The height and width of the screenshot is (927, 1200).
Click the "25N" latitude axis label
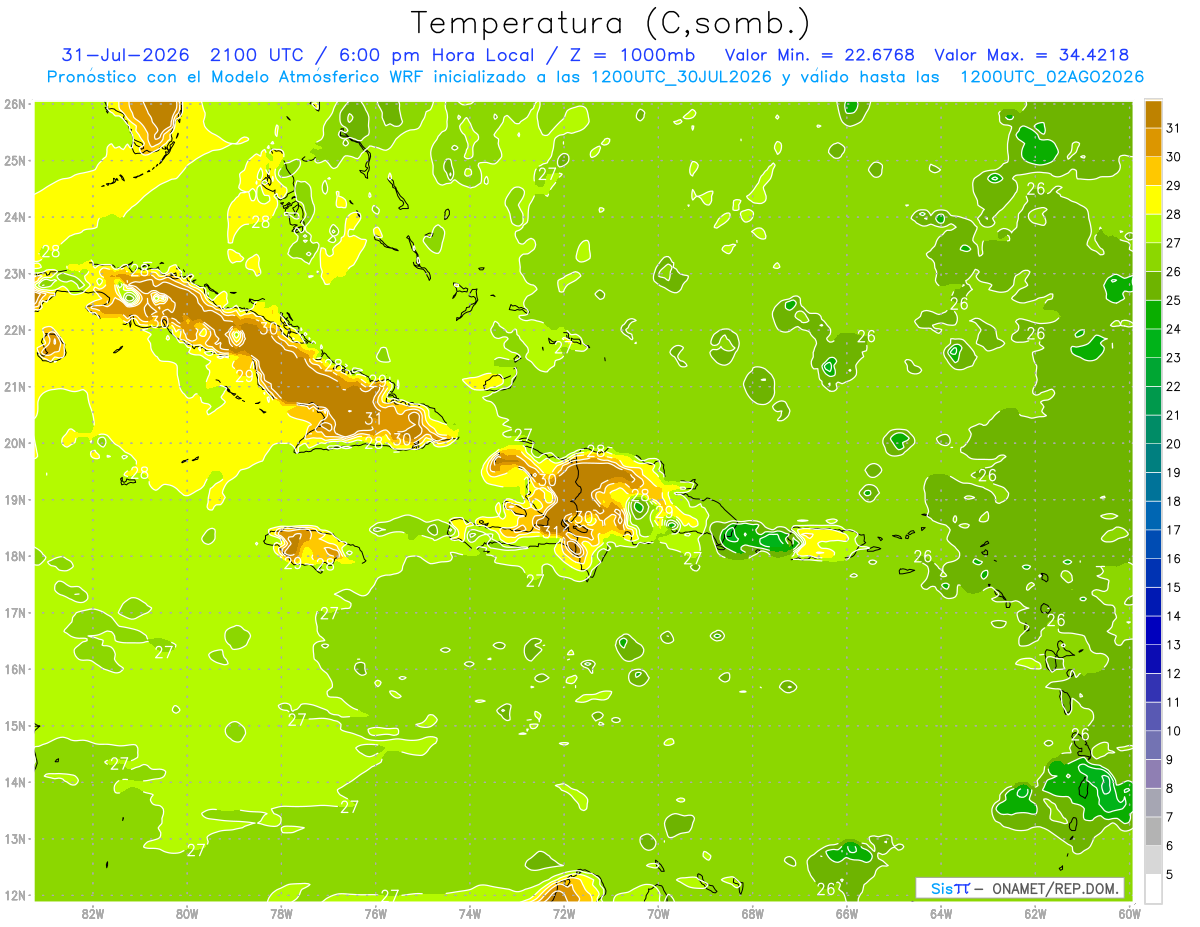point(14,160)
